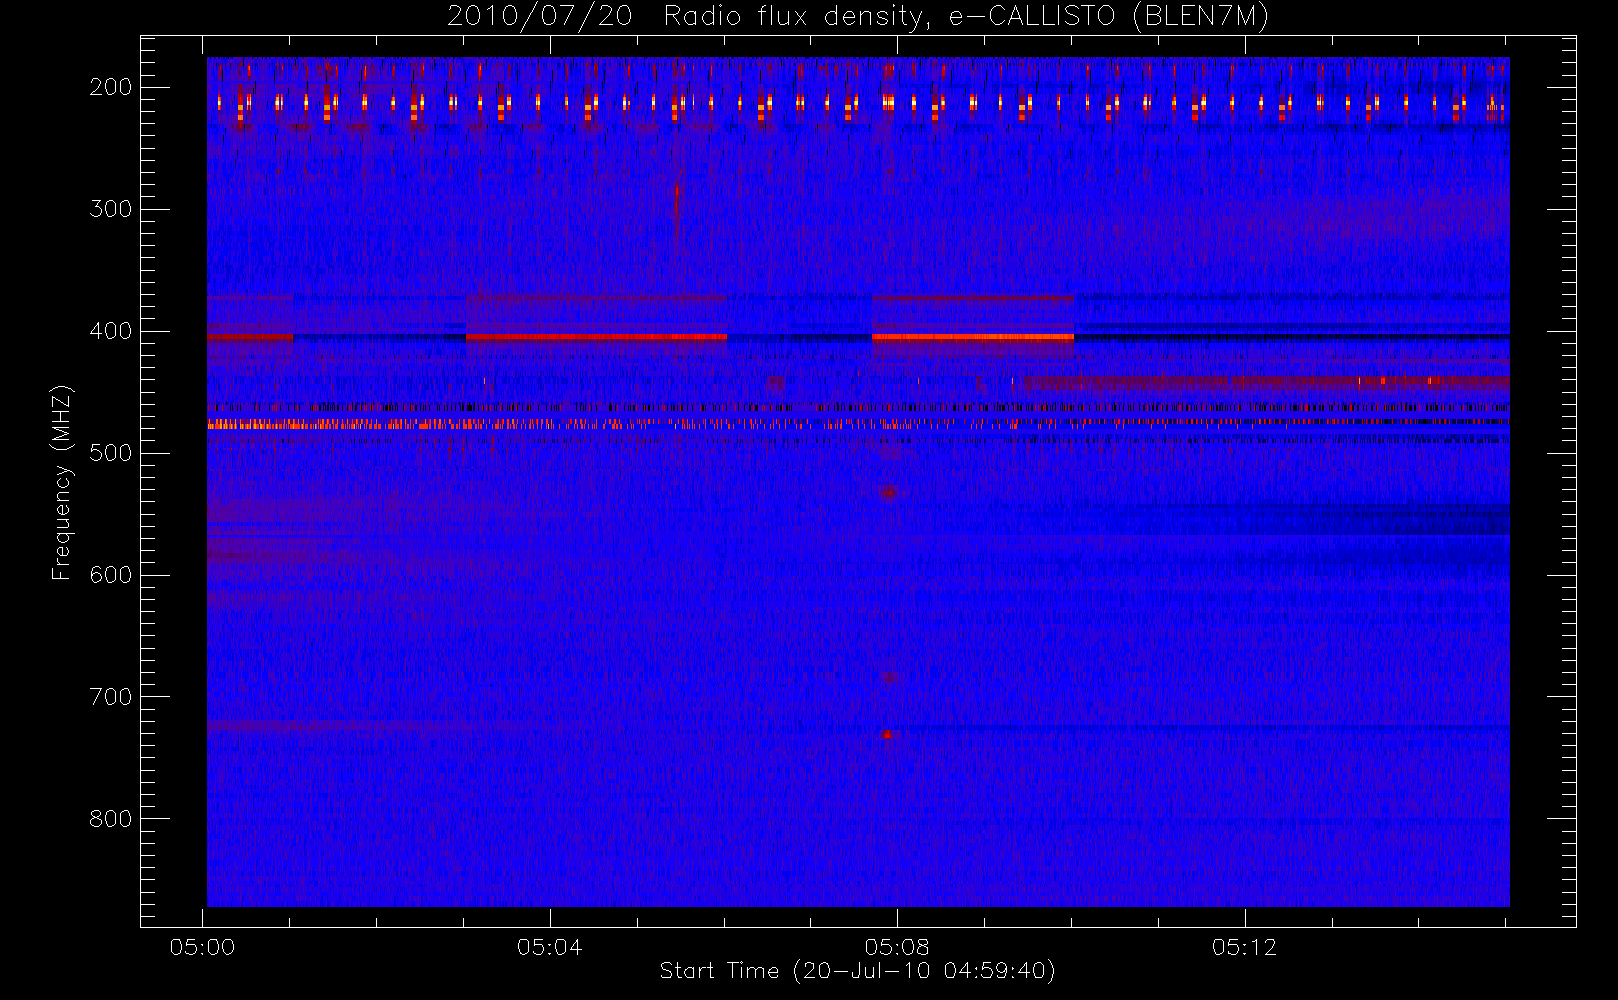Click the bright red 400 MHz band near 05:09
The height and width of the screenshot is (1000, 1618).
coord(972,337)
